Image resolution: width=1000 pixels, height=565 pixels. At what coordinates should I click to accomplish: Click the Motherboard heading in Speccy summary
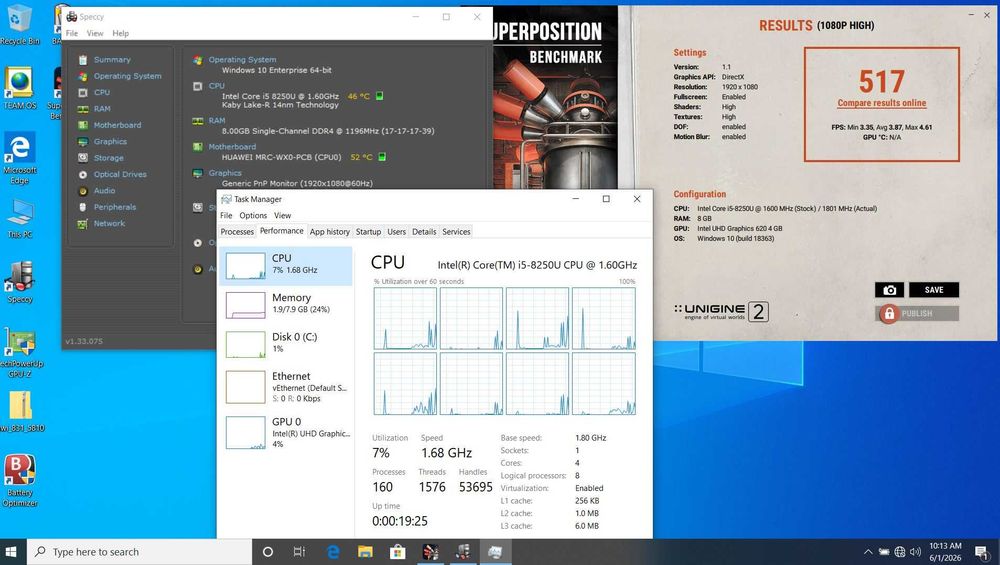tap(232, 147)
